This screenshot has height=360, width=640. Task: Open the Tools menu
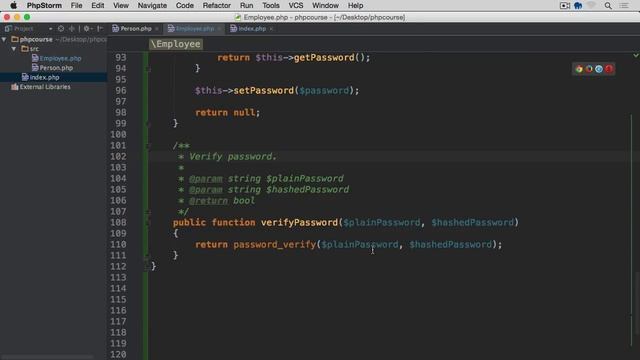coord(271,5)
